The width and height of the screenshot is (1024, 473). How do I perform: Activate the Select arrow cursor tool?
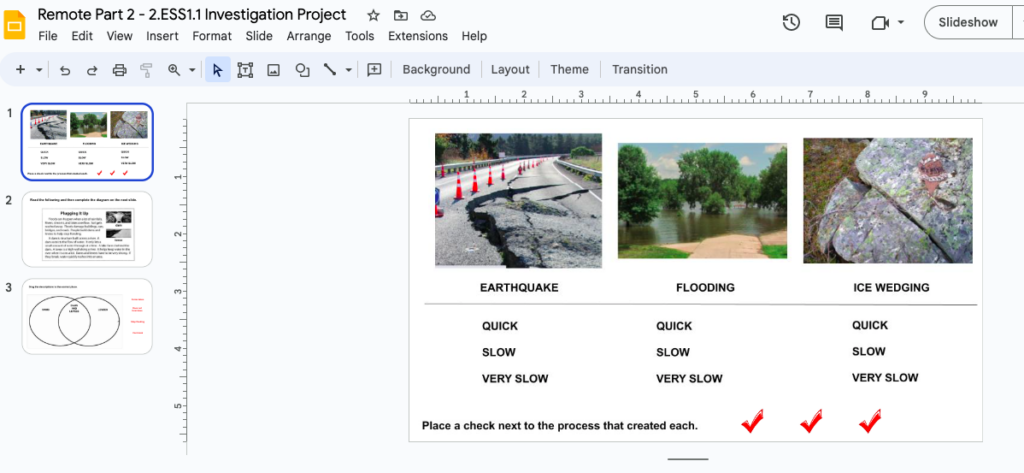click(217, 70)
